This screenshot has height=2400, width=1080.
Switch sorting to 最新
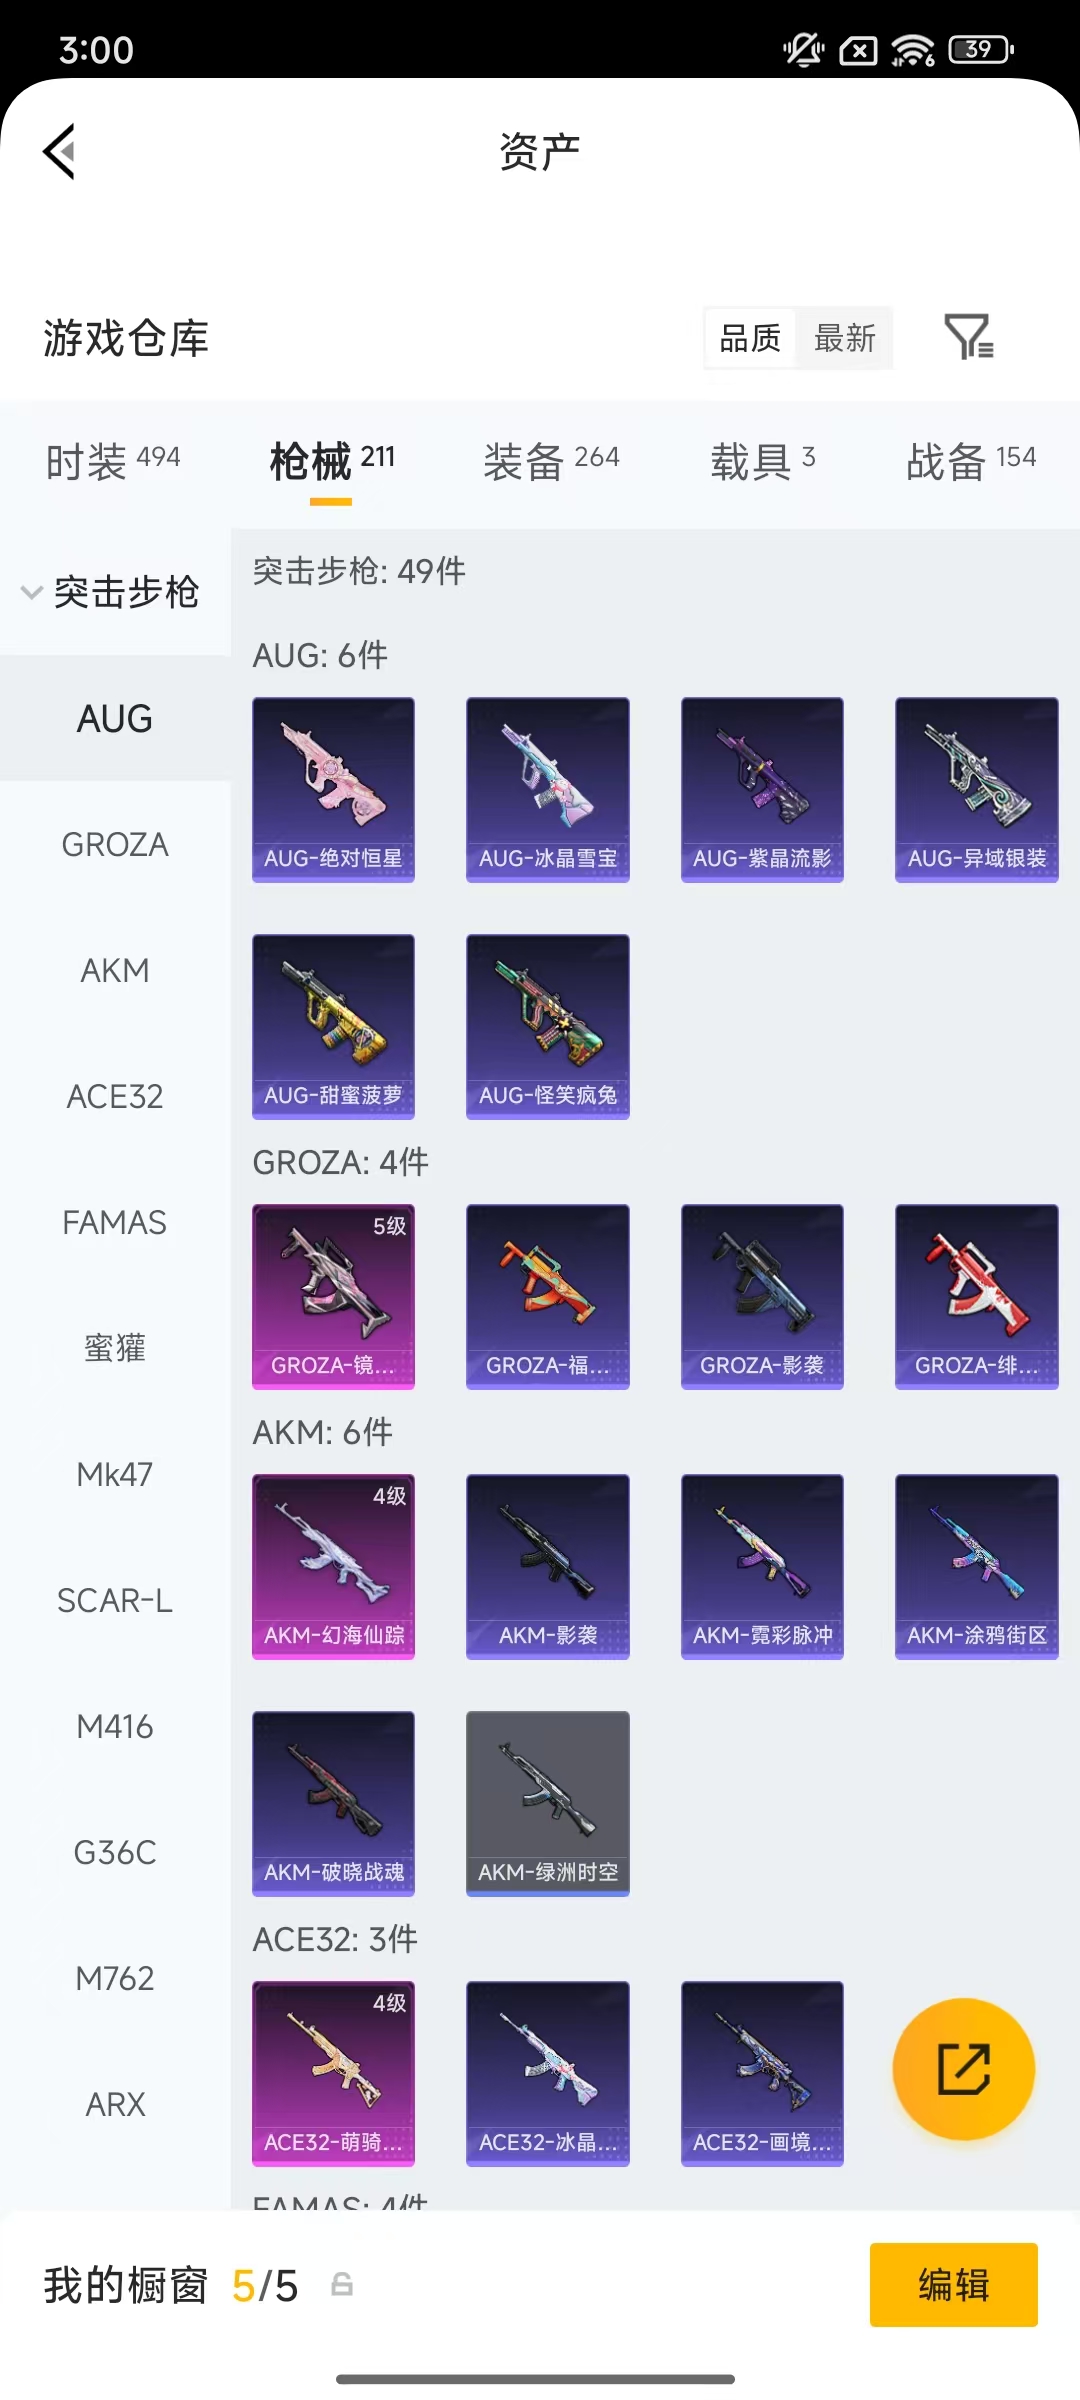pos(845,338)
